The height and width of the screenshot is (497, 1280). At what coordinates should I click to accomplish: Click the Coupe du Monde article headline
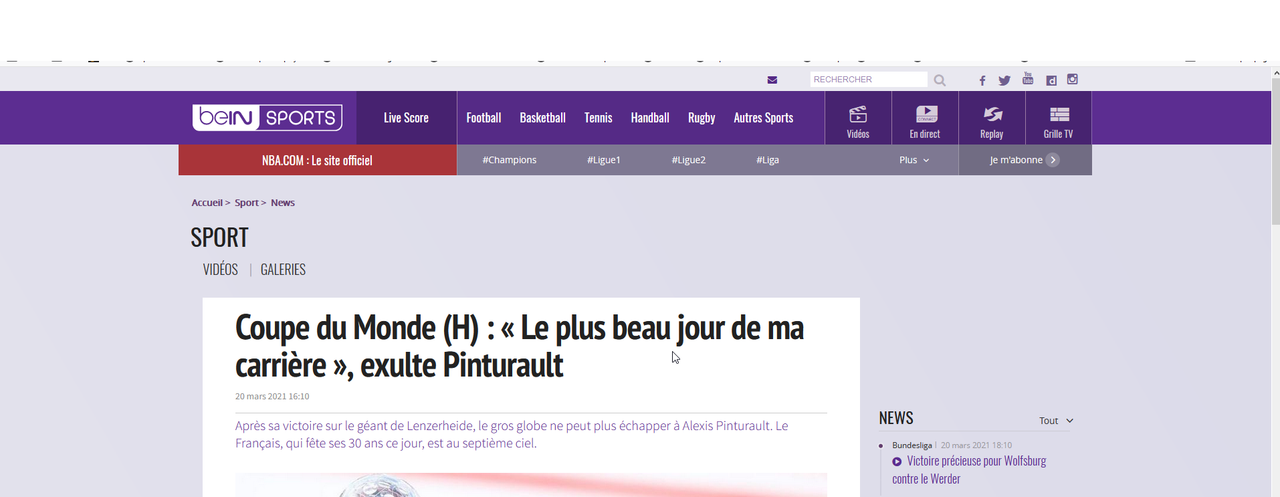click(519, 346)
